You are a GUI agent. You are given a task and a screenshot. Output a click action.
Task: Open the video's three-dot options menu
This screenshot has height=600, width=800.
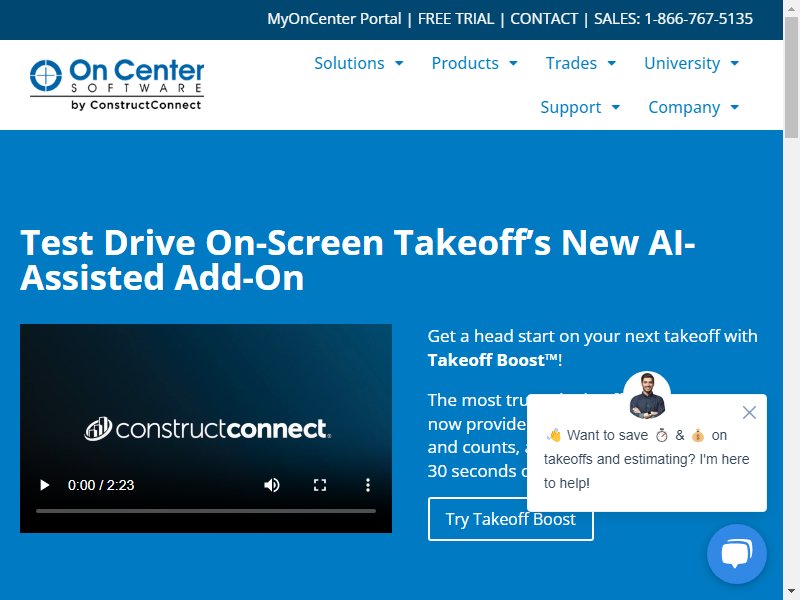pos(367,485)
